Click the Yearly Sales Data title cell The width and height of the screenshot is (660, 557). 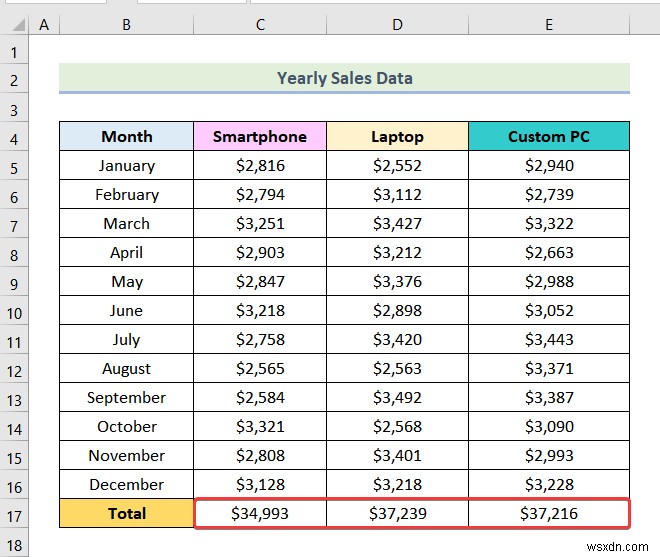click(344, 78)
